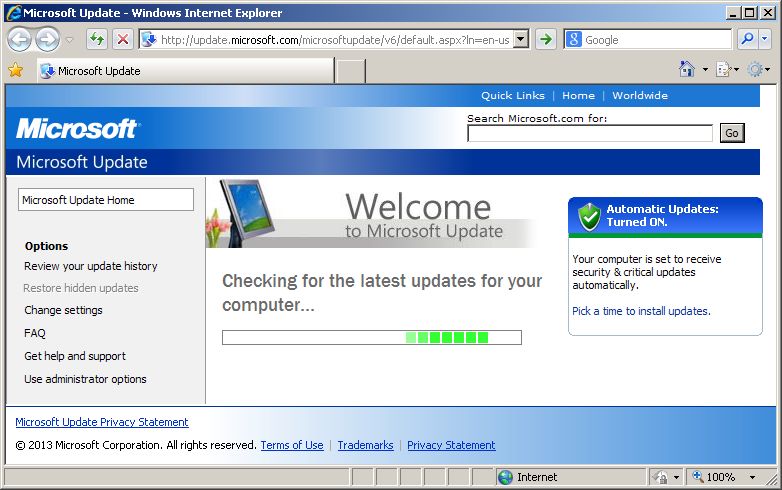Click Pick a time to install updates
Screen dimensions: 782x490
pos(641,311)
